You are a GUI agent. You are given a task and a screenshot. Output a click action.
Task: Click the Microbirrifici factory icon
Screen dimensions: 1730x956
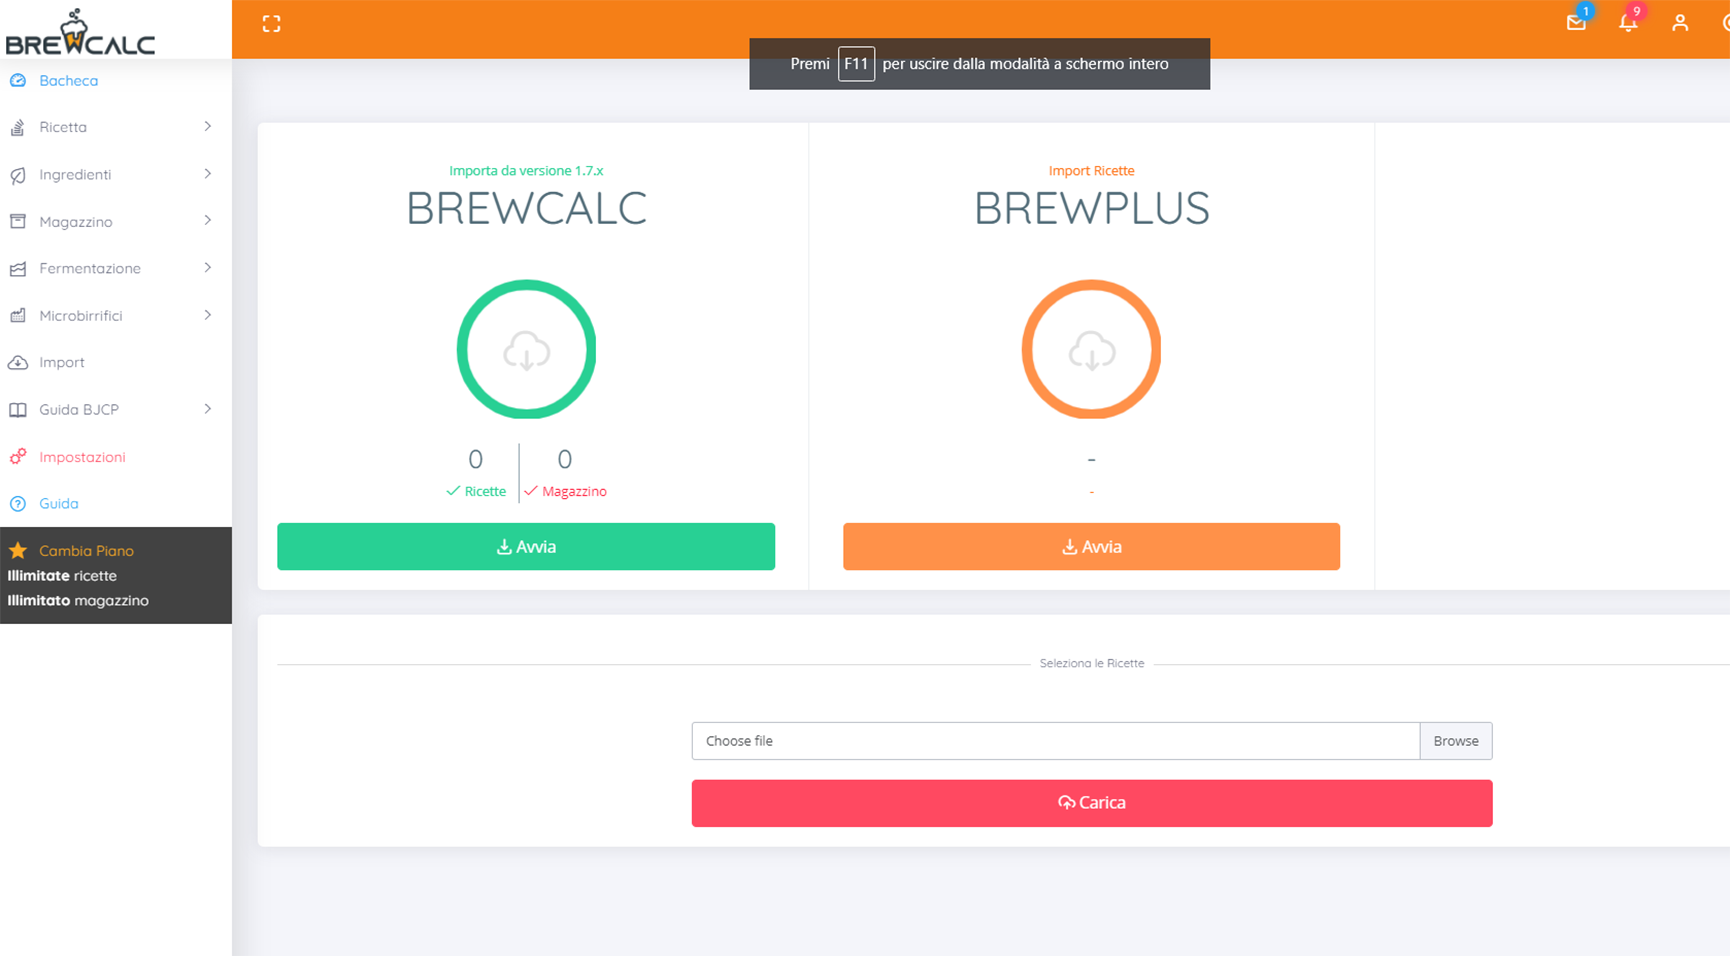tap(18, 315)
